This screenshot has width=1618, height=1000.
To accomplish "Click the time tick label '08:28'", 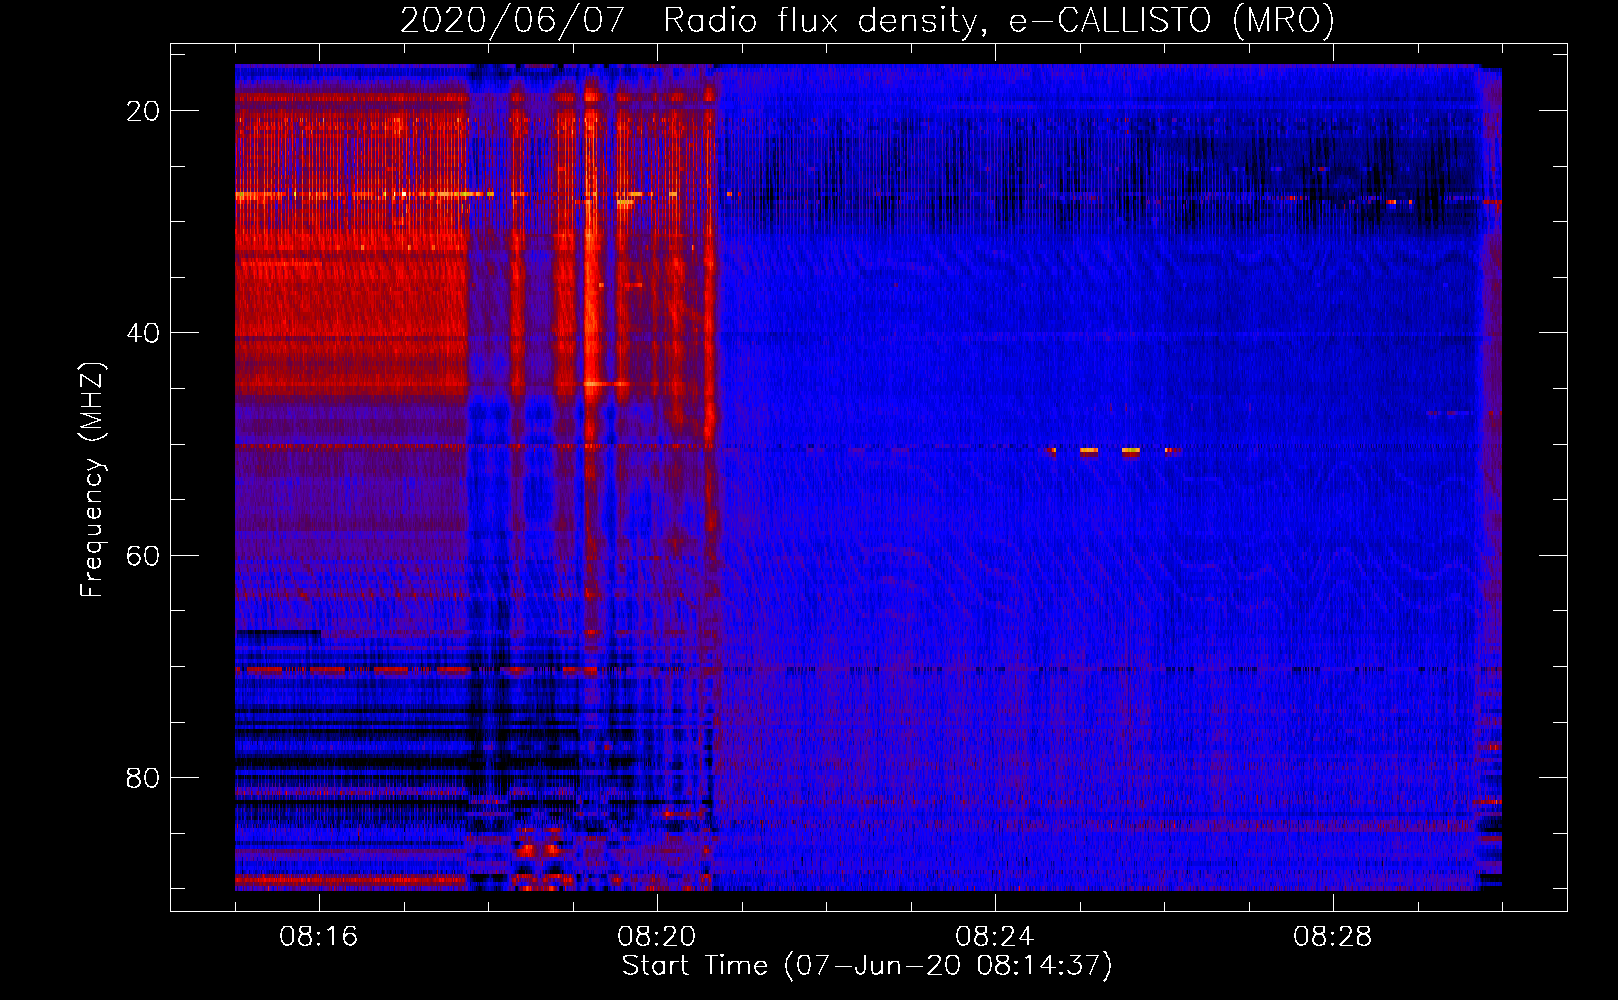I will [x=1333, y=937].
